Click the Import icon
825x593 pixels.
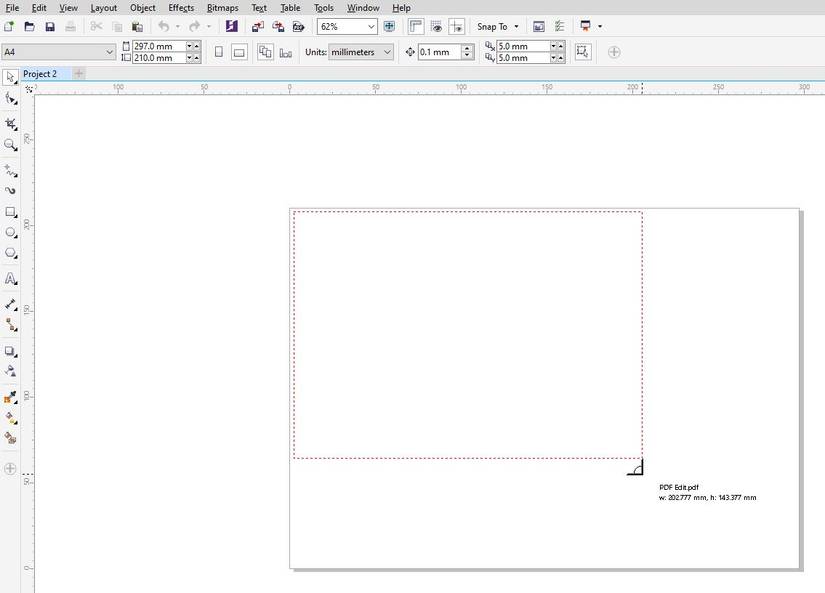coord(258,26)
